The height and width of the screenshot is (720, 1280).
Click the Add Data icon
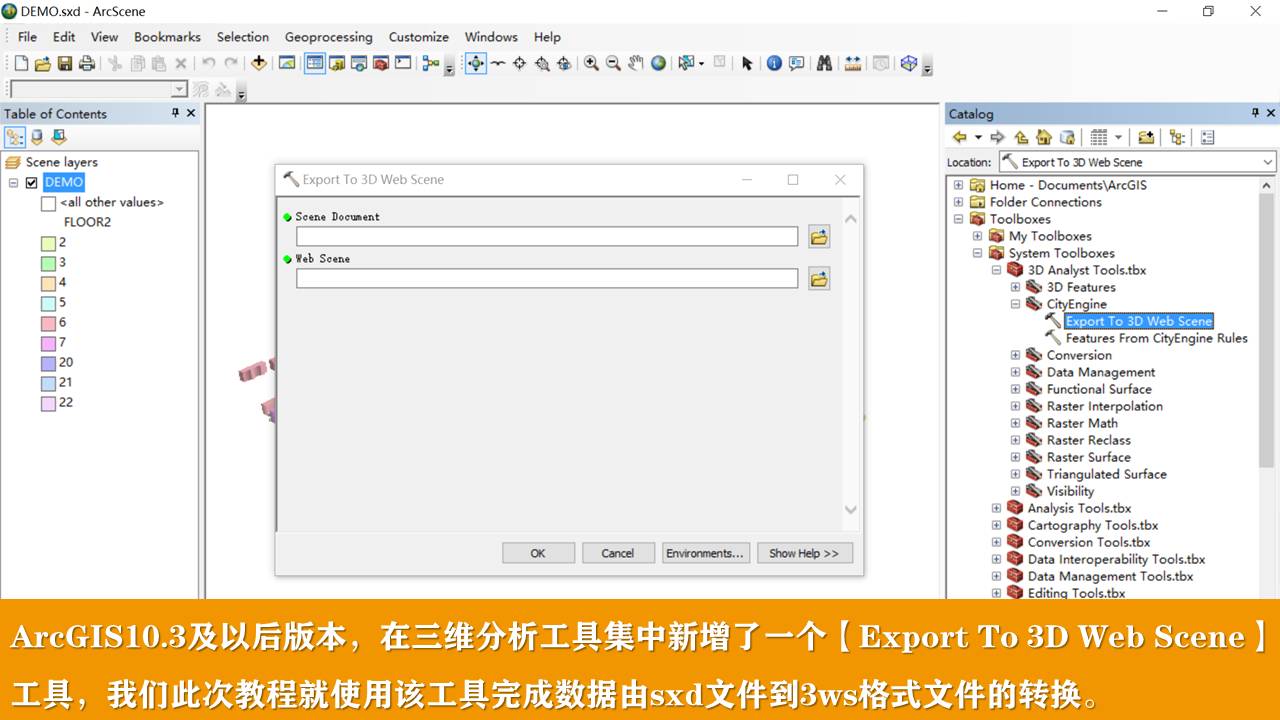[x=259, y=63]
